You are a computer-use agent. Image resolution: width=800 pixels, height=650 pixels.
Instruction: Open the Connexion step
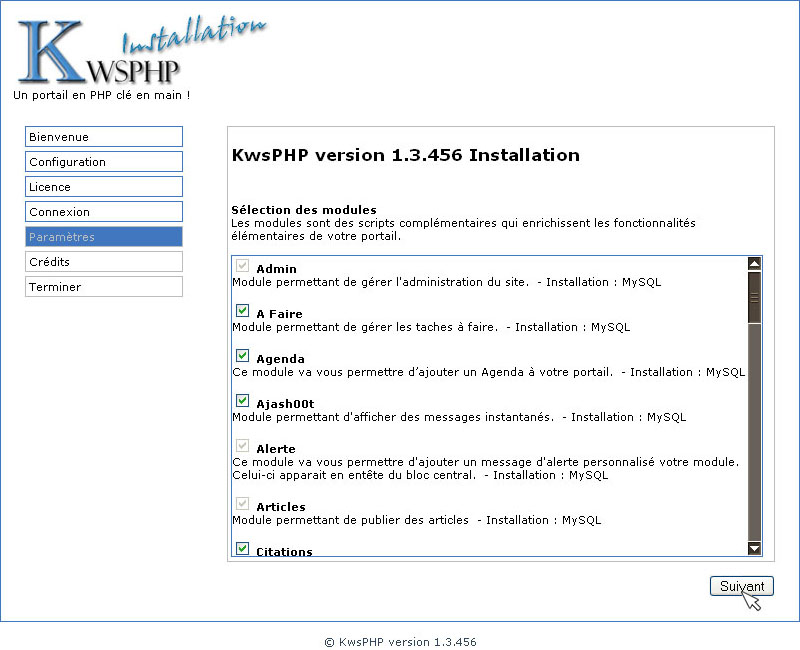click(x=104, y=212)
